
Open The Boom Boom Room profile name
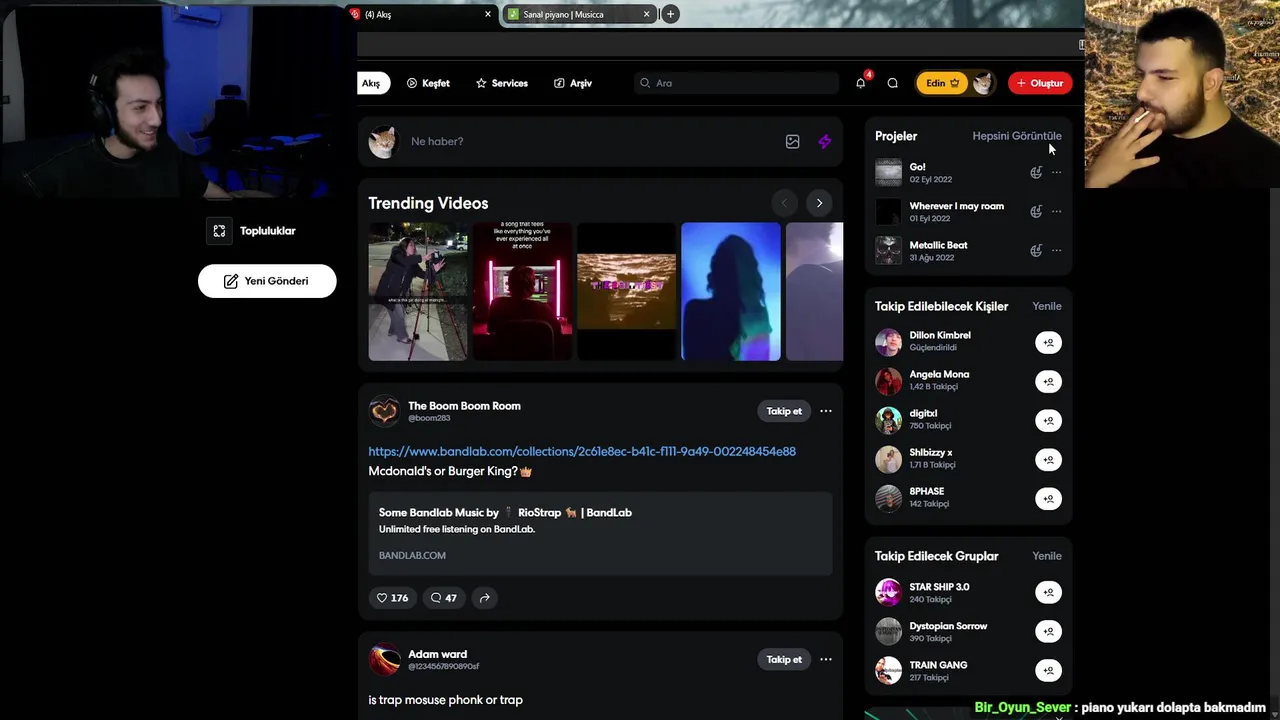tap(464, 406)
